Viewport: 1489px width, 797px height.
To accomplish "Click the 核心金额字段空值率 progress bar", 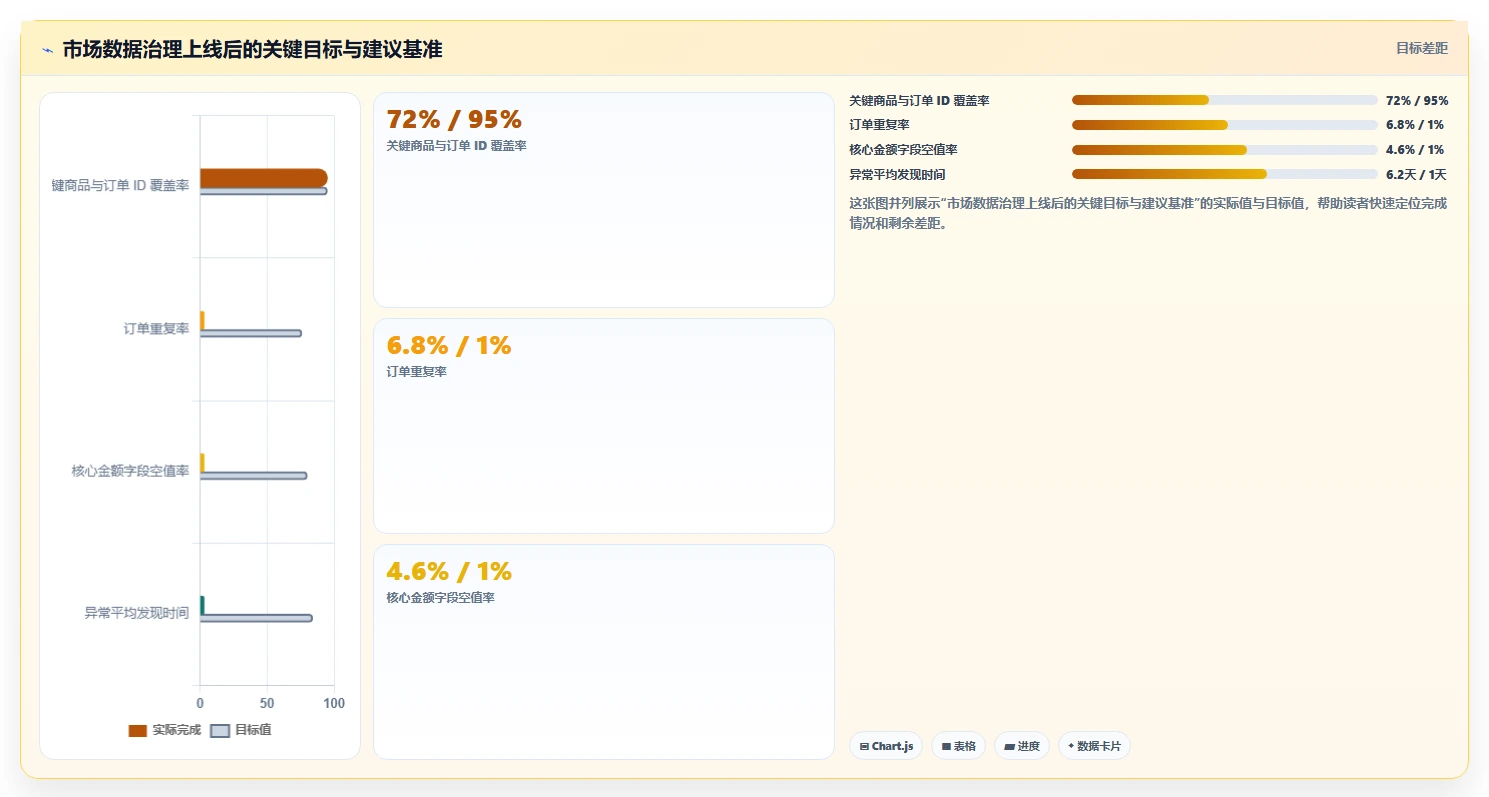I will point(1225,150).
